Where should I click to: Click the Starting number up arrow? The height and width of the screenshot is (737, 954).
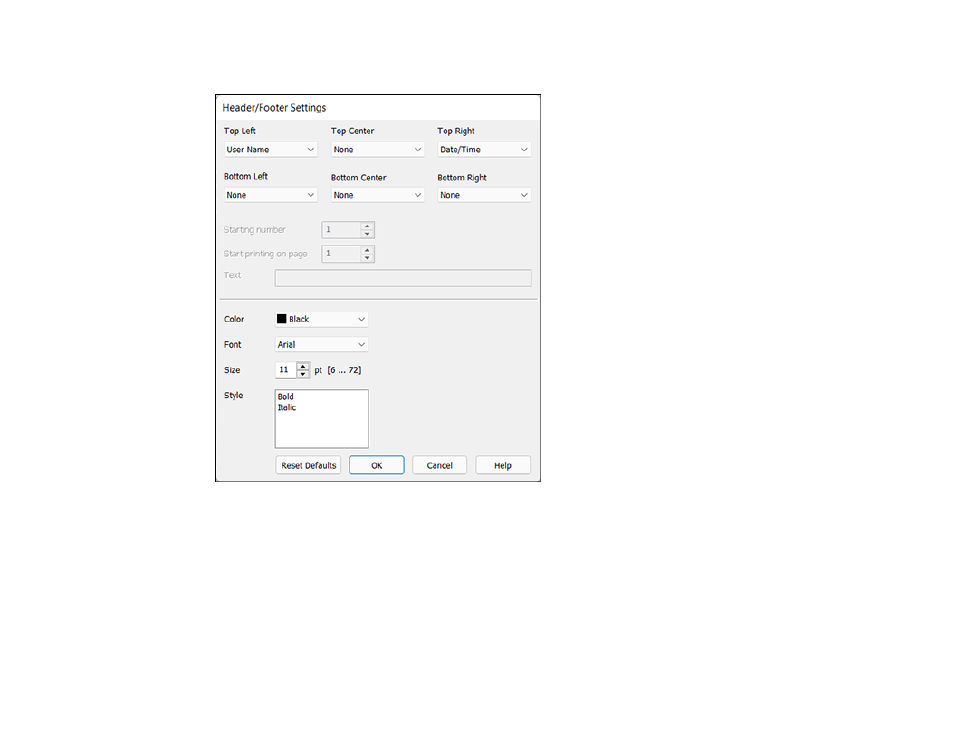tap(367, 226)
